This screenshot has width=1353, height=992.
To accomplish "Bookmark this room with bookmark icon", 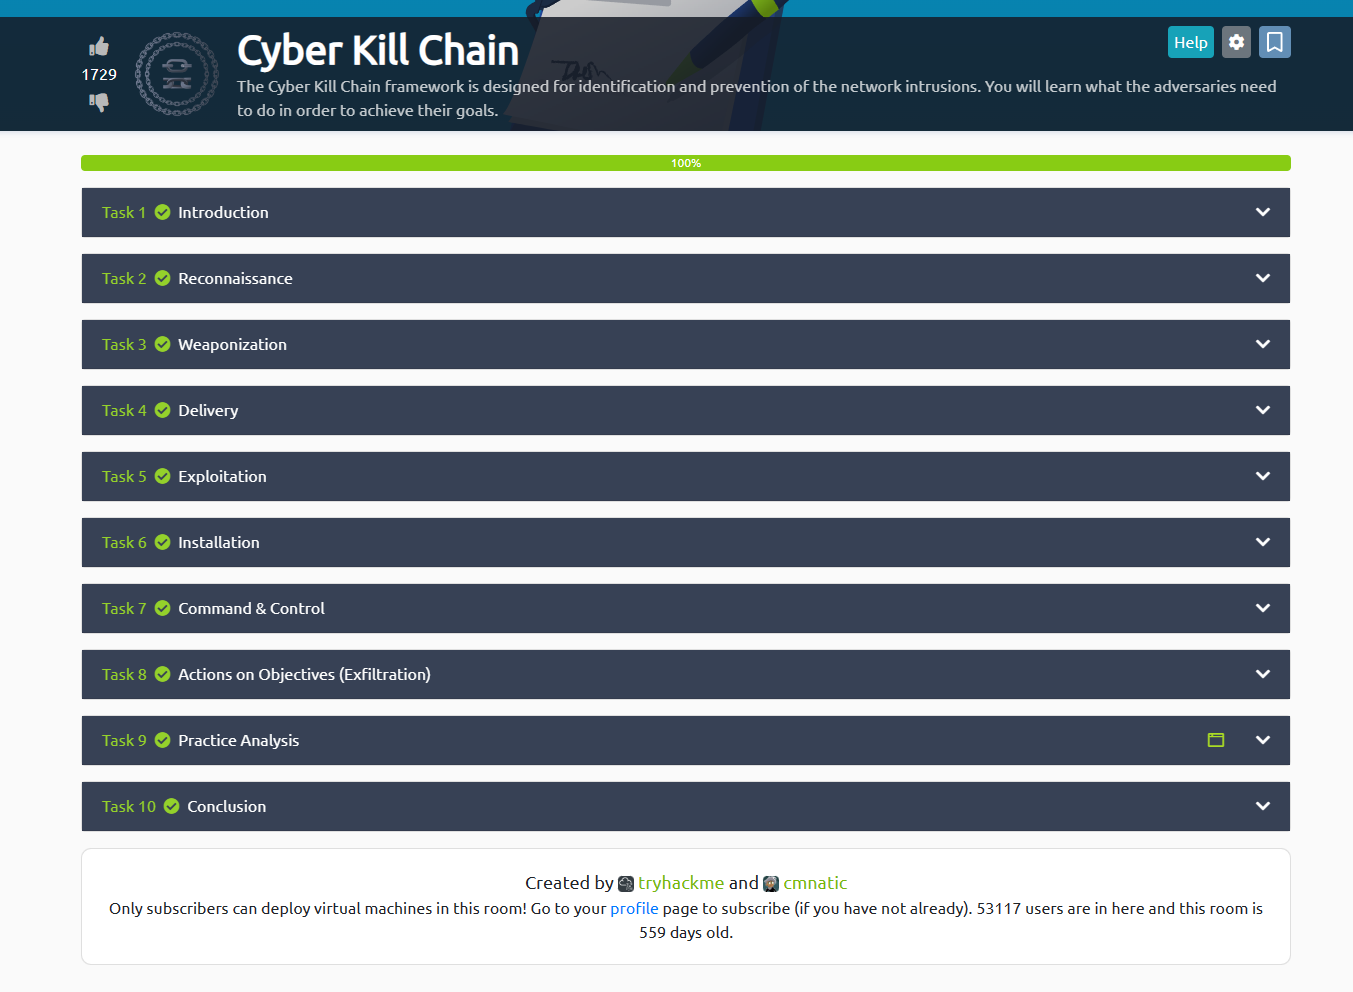I will click(1275, 42).
